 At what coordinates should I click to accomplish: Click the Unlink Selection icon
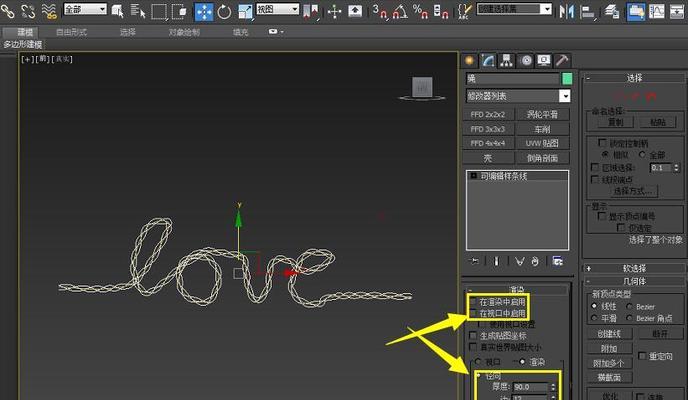28,11
